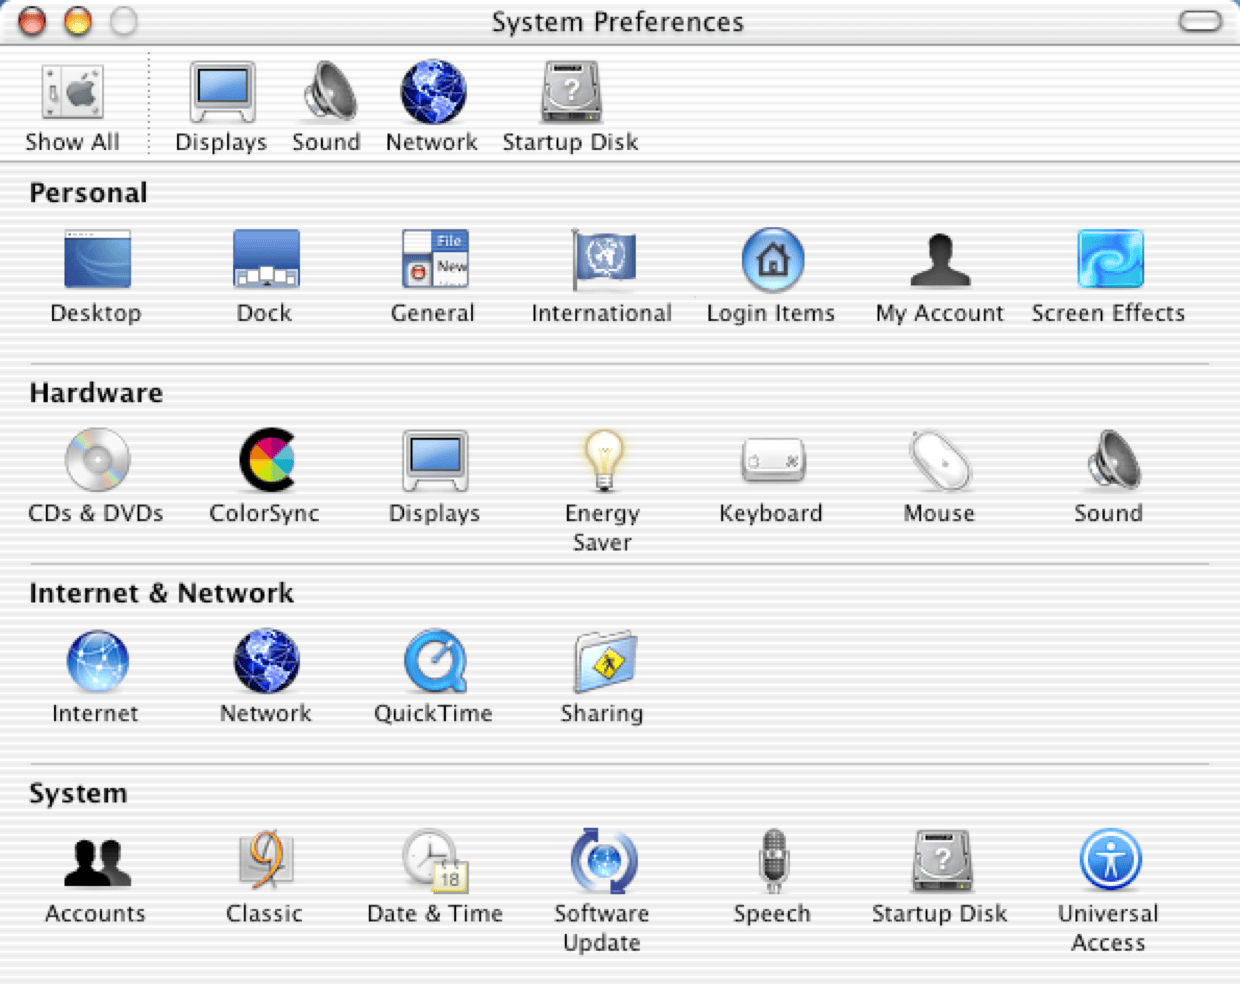Open the Universal Access icon

tap(1110, 860)
